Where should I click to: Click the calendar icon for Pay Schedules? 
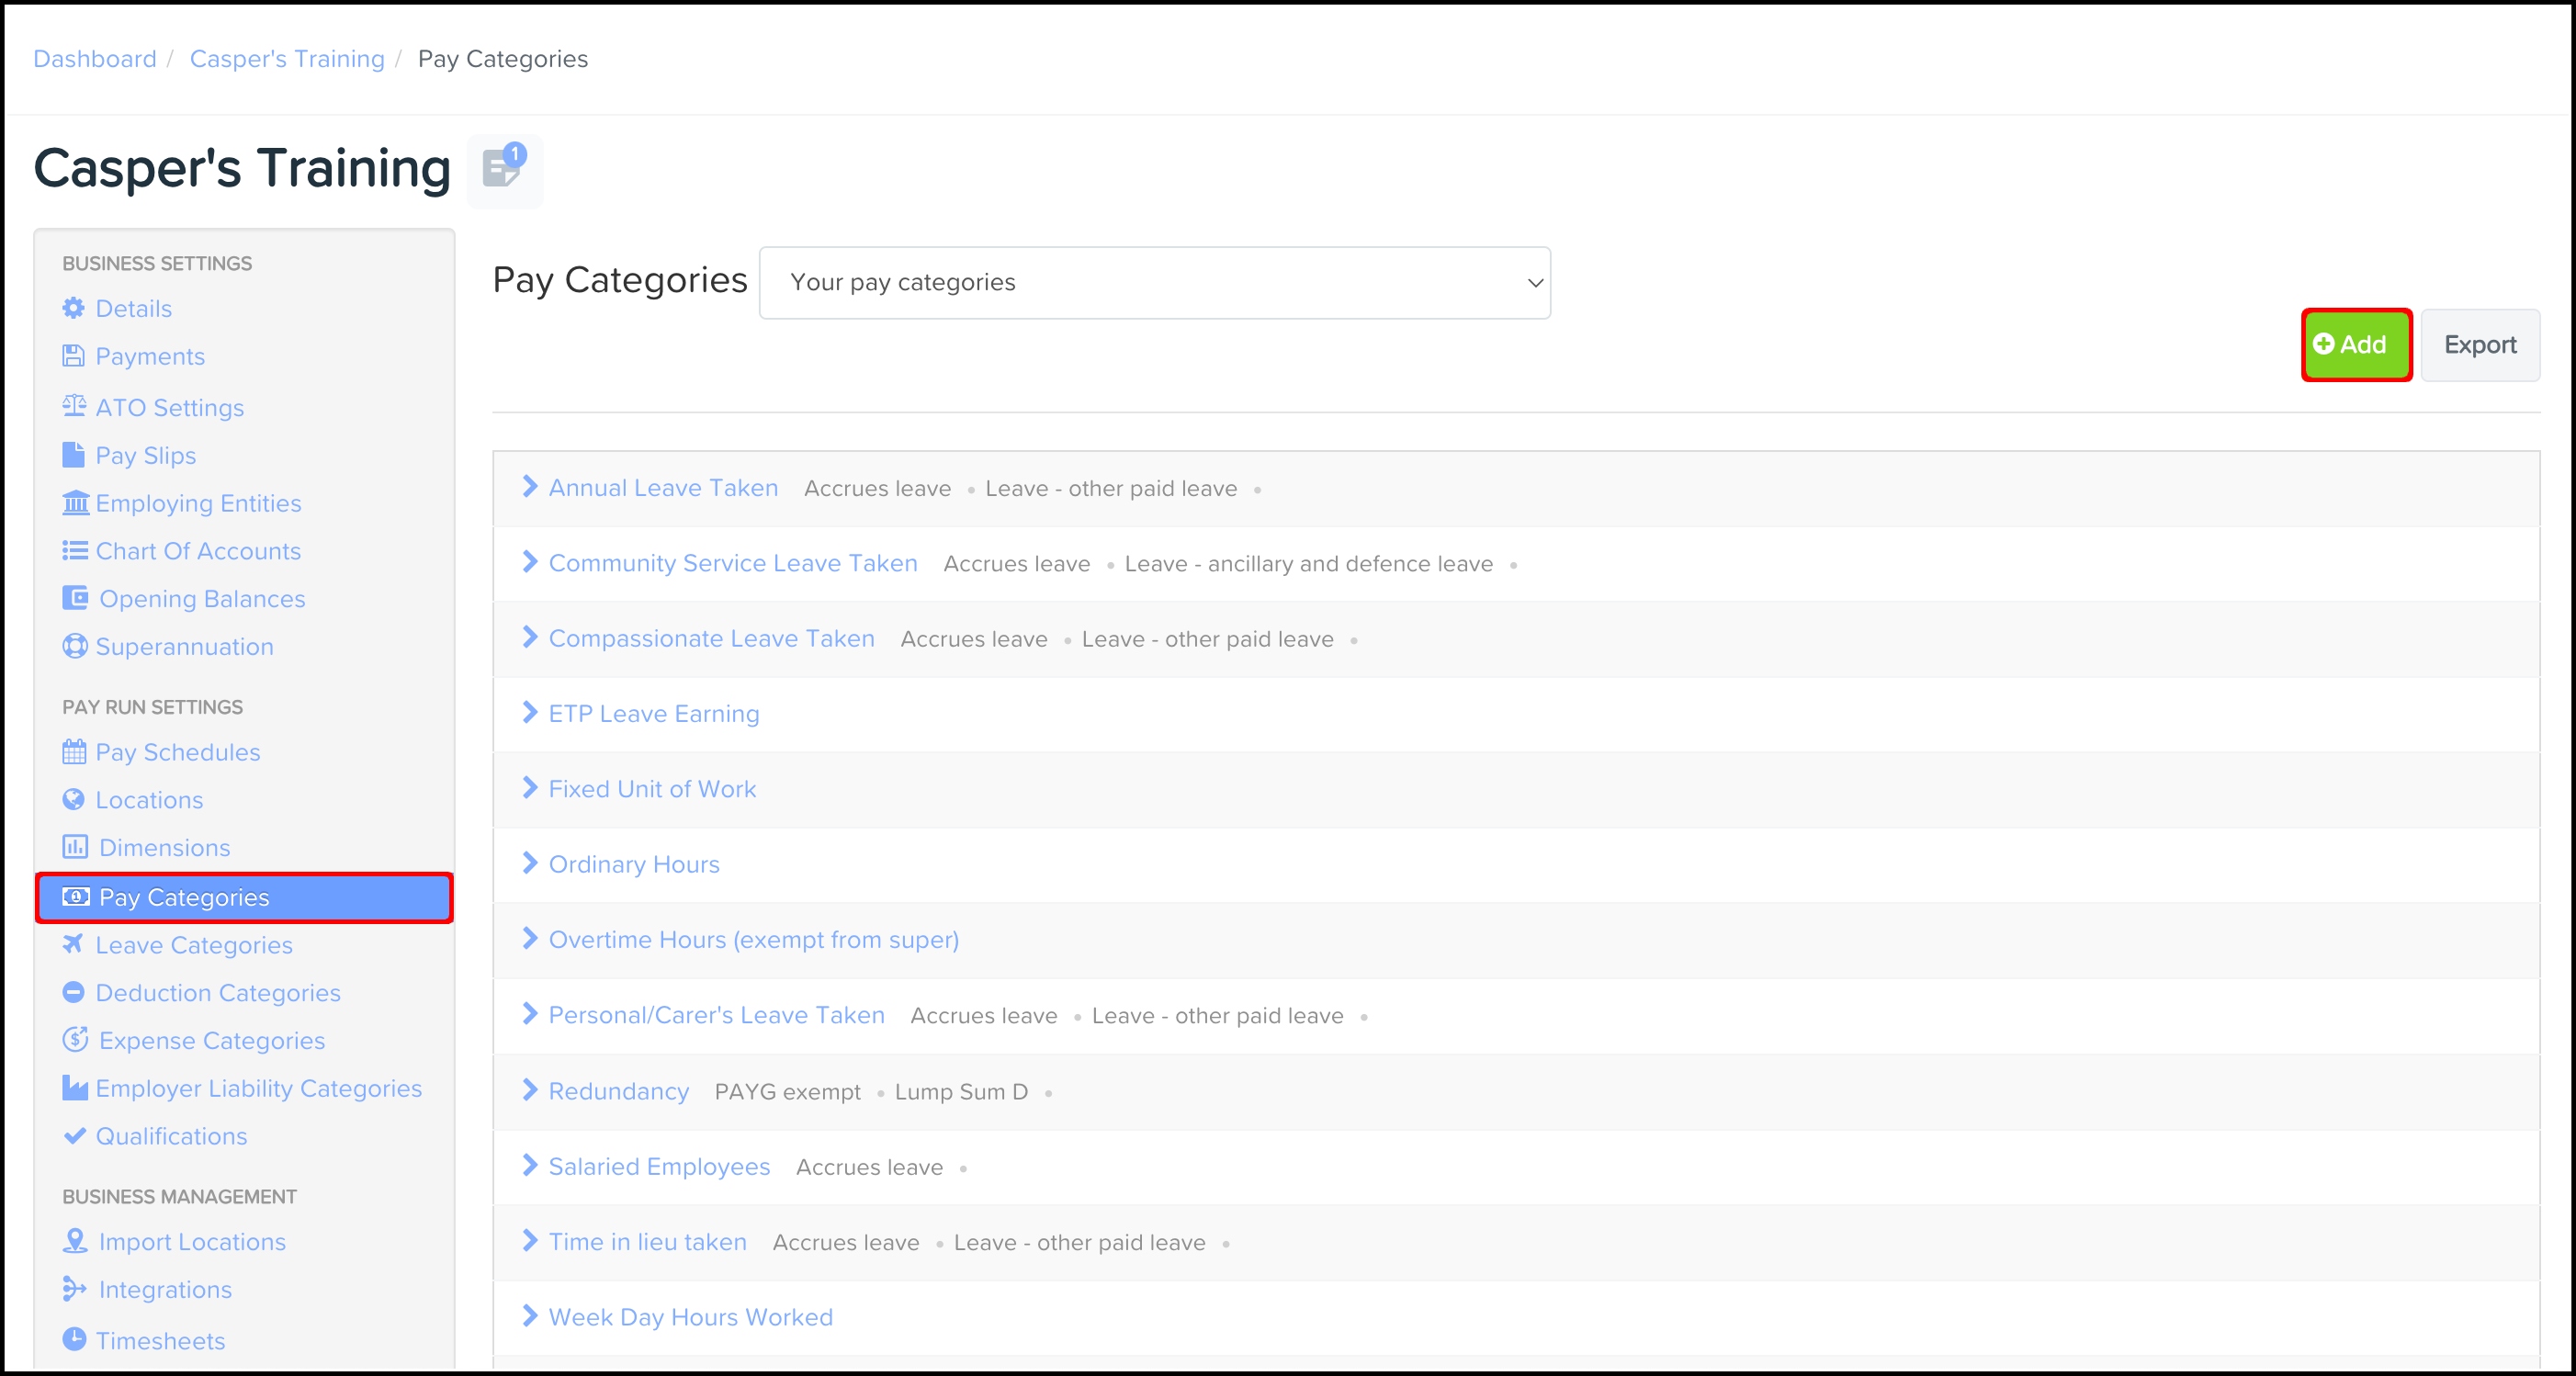click(74, 751)
